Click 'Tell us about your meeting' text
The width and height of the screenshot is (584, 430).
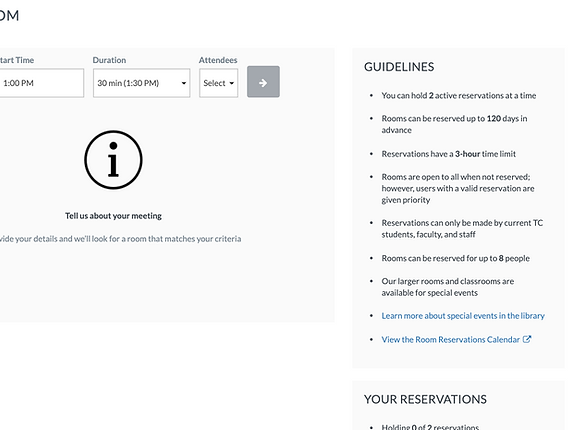click(113, 216)
